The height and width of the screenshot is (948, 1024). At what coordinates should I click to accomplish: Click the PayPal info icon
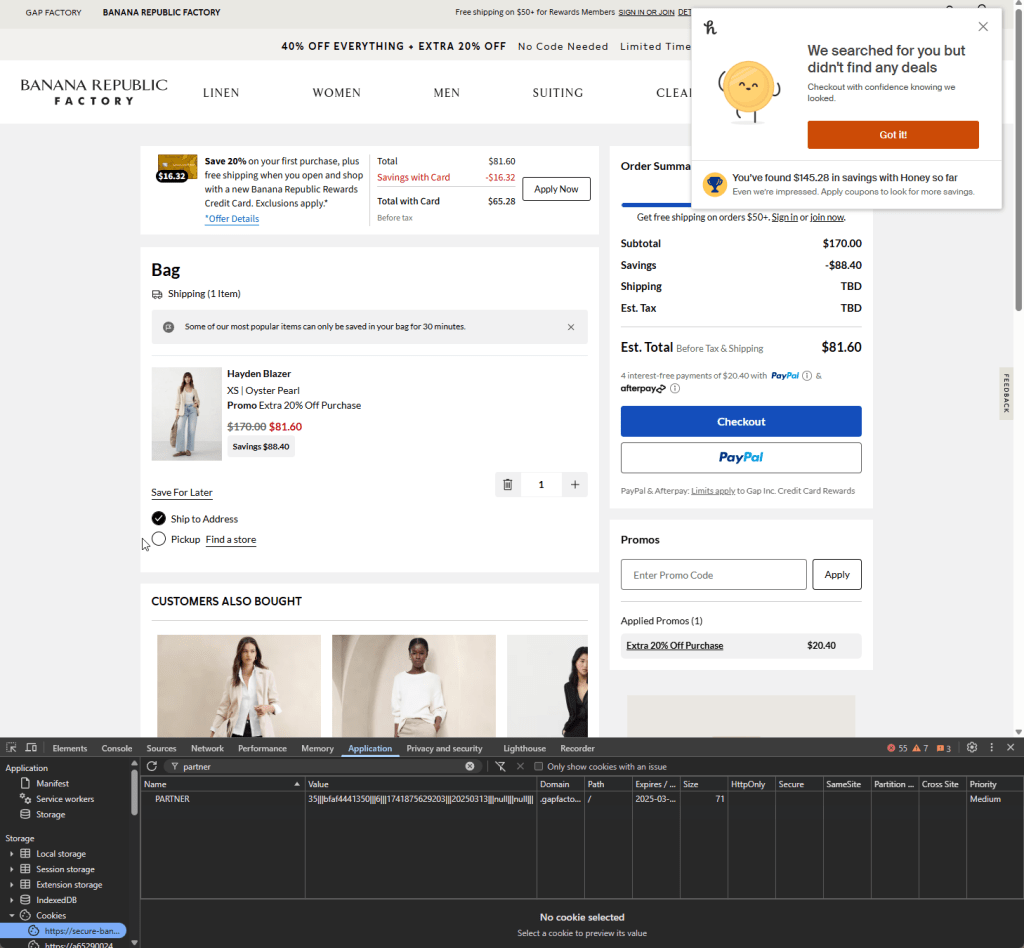807,376
